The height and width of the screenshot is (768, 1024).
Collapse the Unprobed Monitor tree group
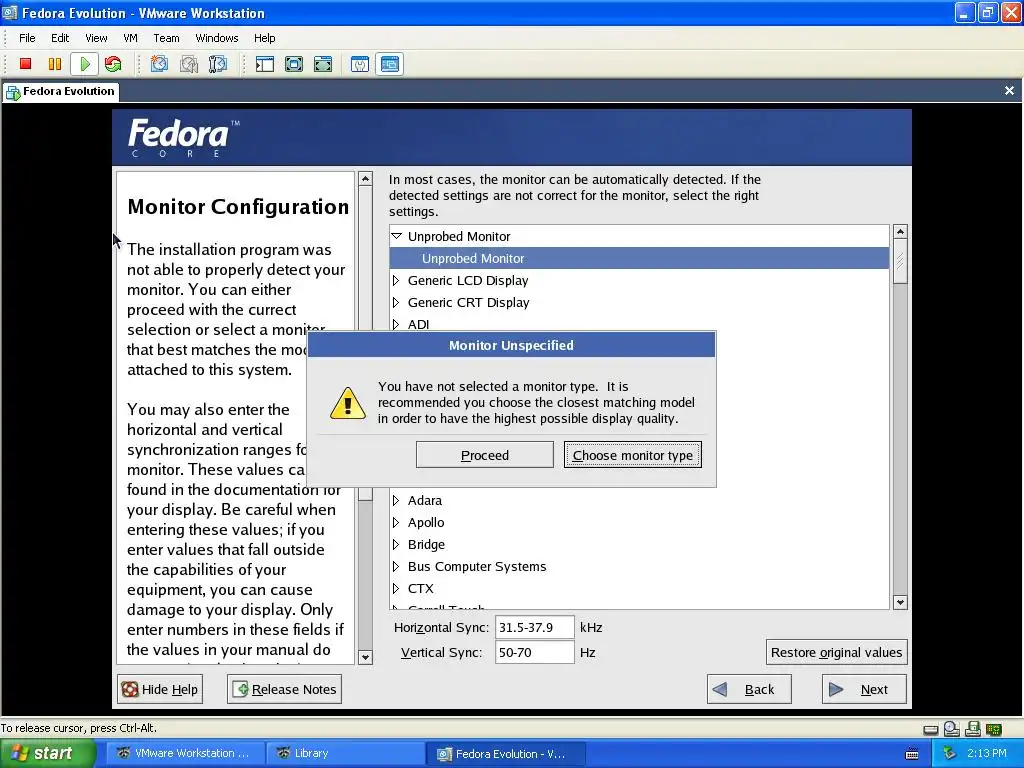396,236
